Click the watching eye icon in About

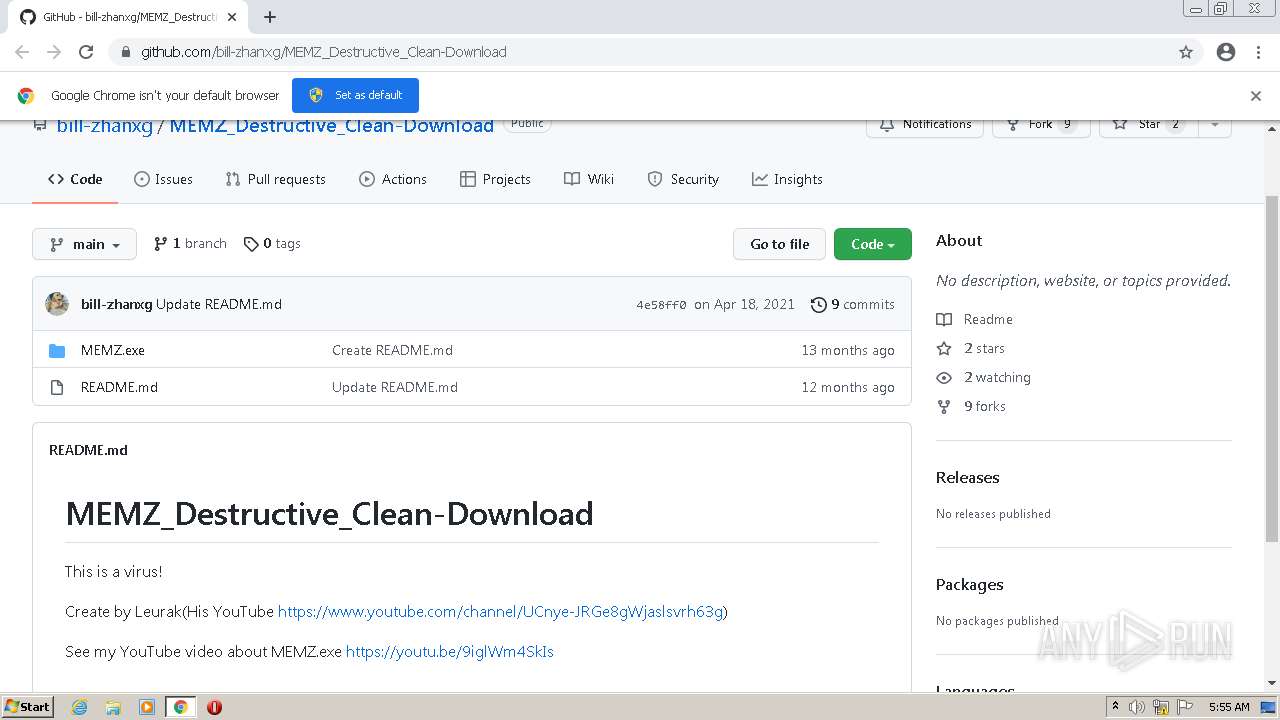click(x=944, y=378)
